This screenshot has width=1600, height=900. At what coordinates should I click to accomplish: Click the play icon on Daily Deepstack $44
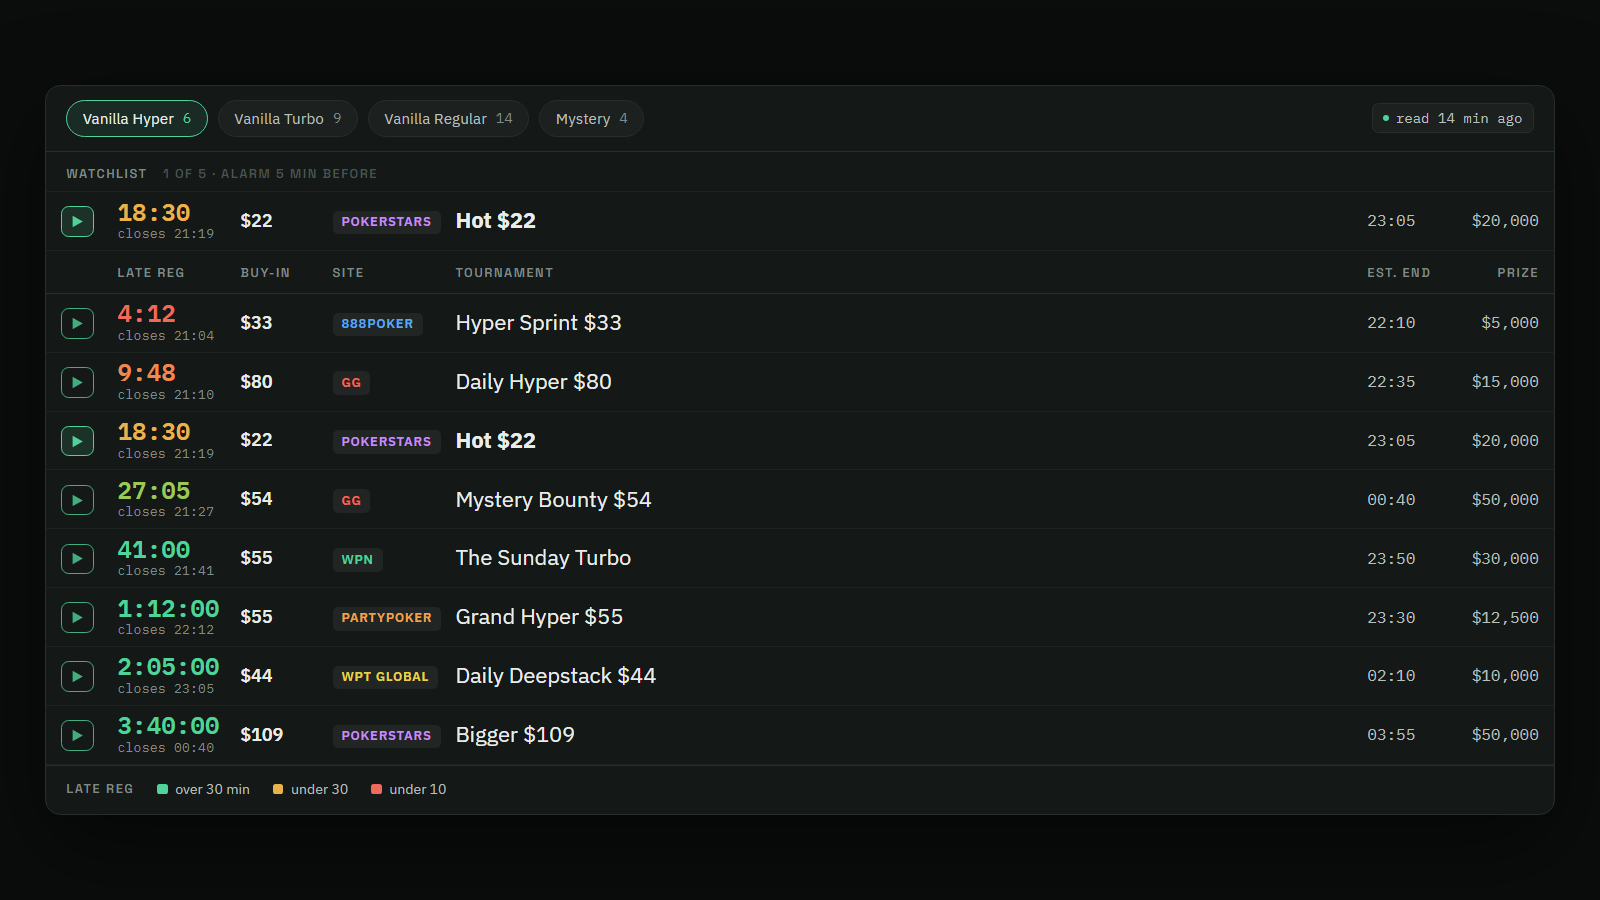click(77, 676)
